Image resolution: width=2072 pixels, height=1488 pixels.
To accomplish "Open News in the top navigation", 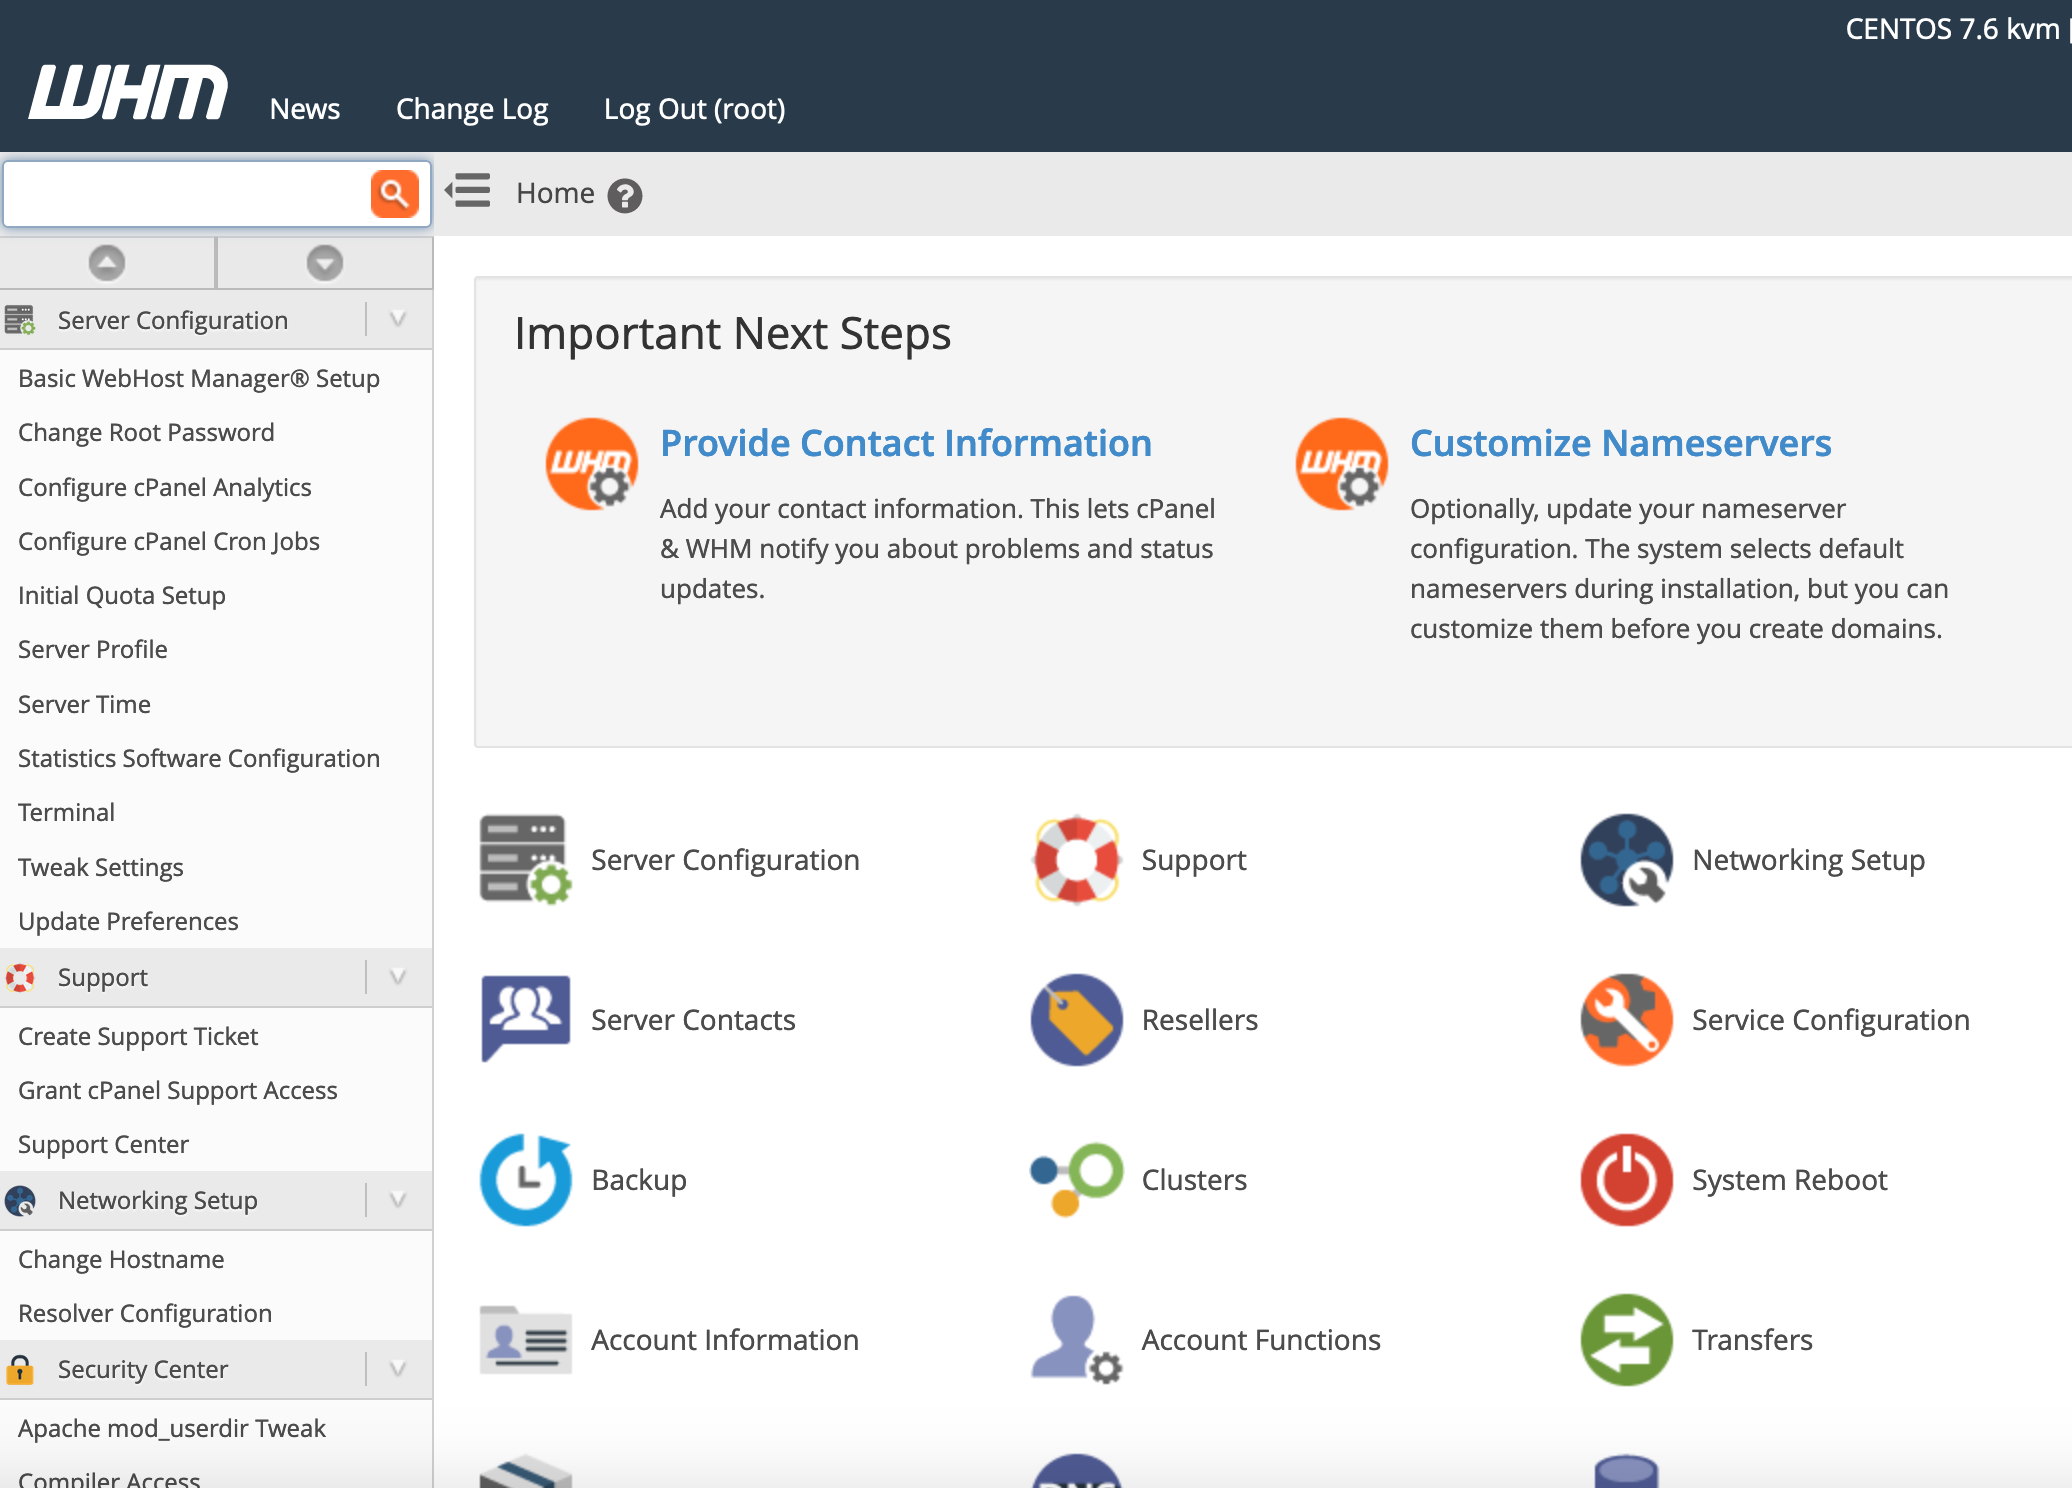I will pos(305,108).
